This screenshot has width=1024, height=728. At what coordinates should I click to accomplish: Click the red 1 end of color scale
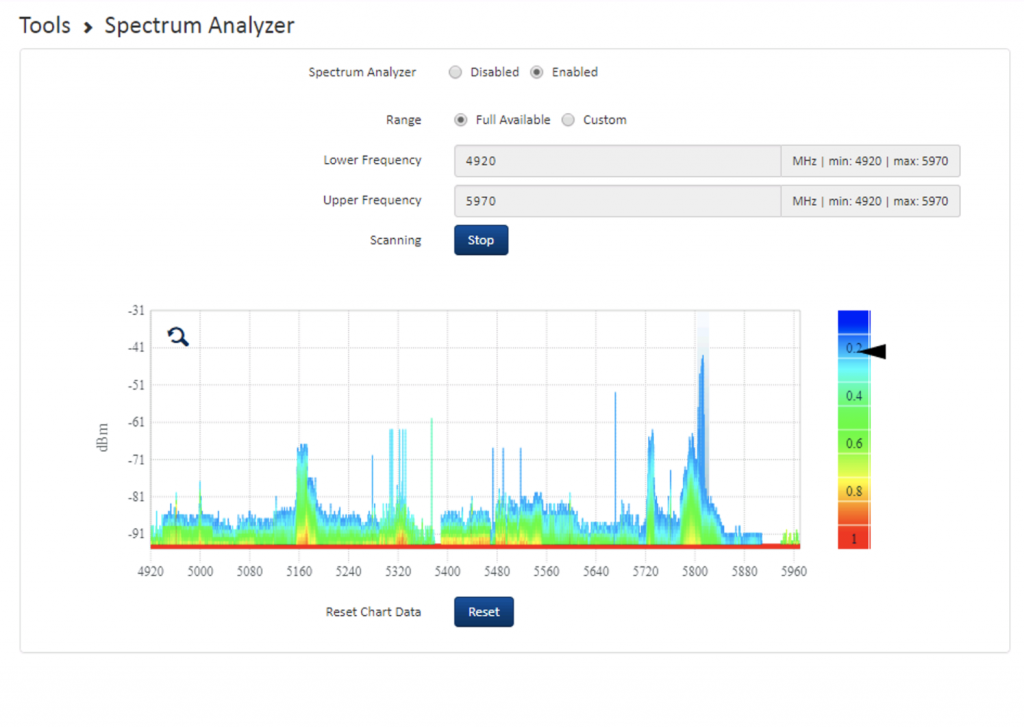tap(854, 539)
